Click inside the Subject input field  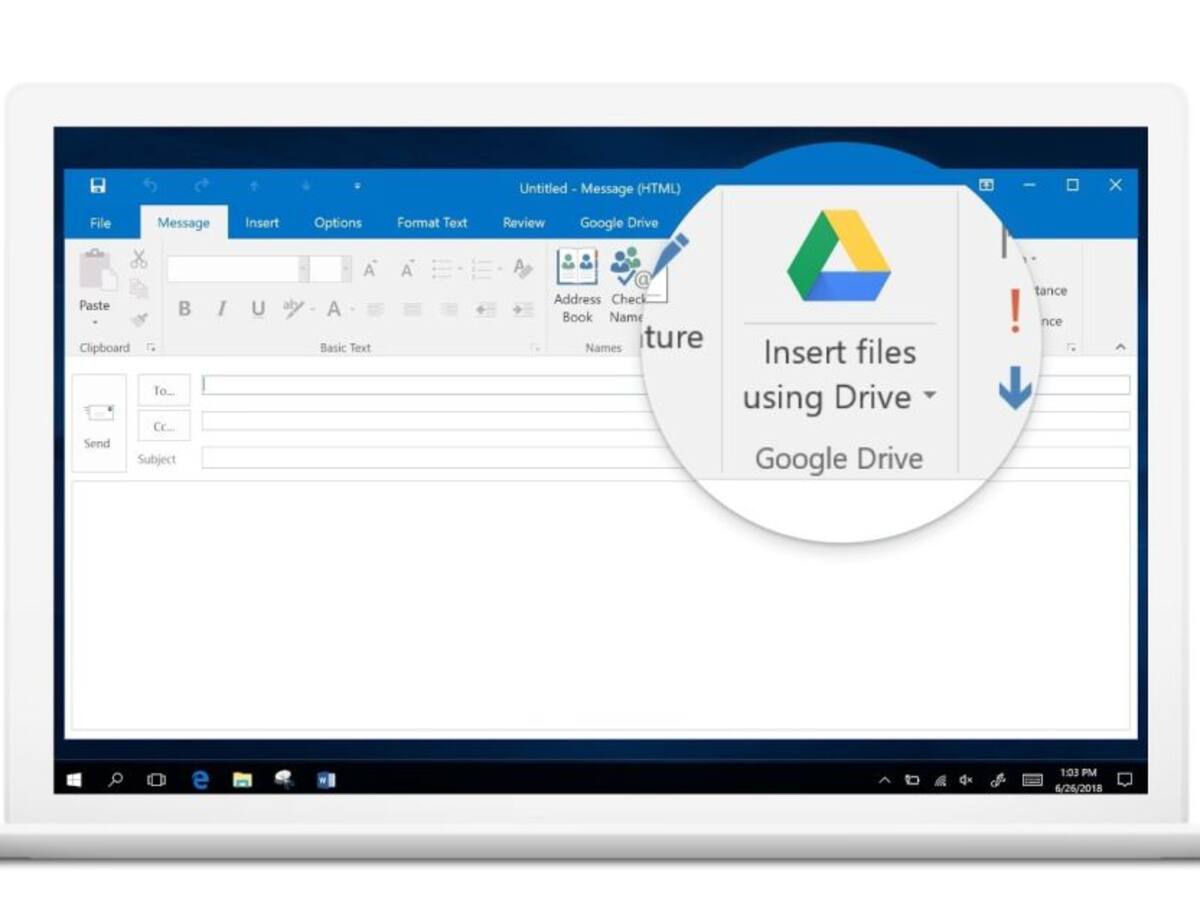click(400, 458)
